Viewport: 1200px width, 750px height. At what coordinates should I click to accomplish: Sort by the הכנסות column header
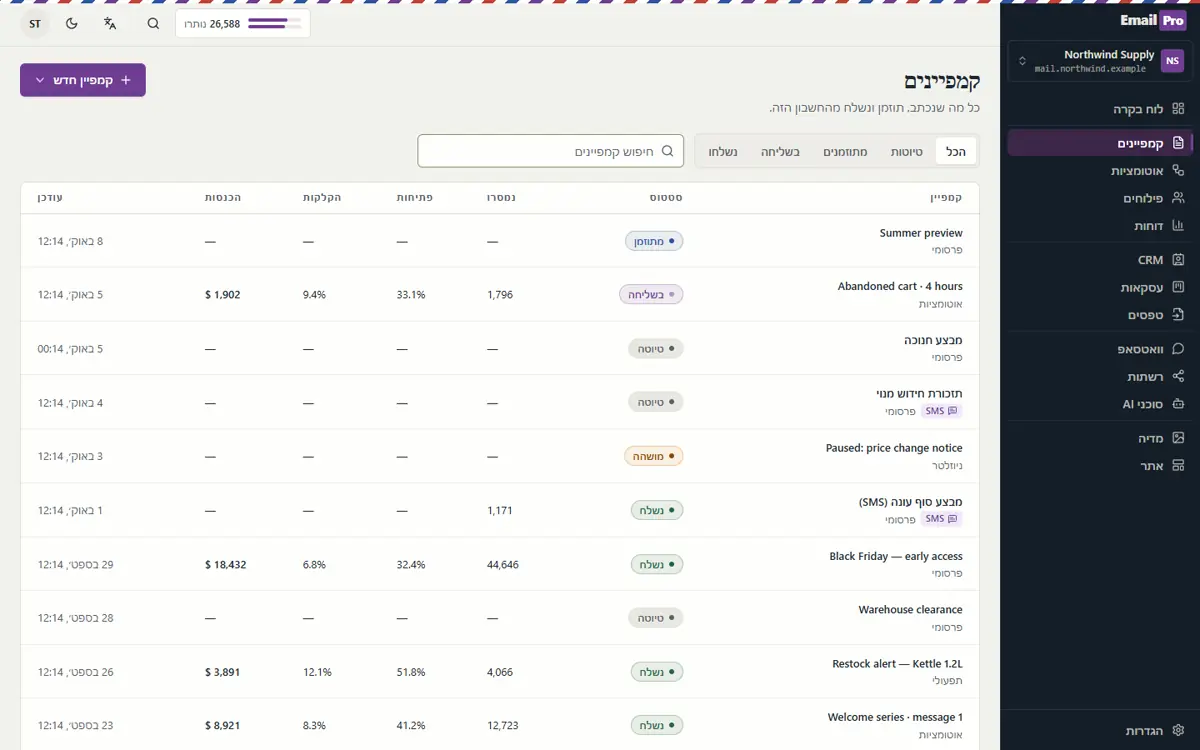pyautogui.click(x=223, y=198)
